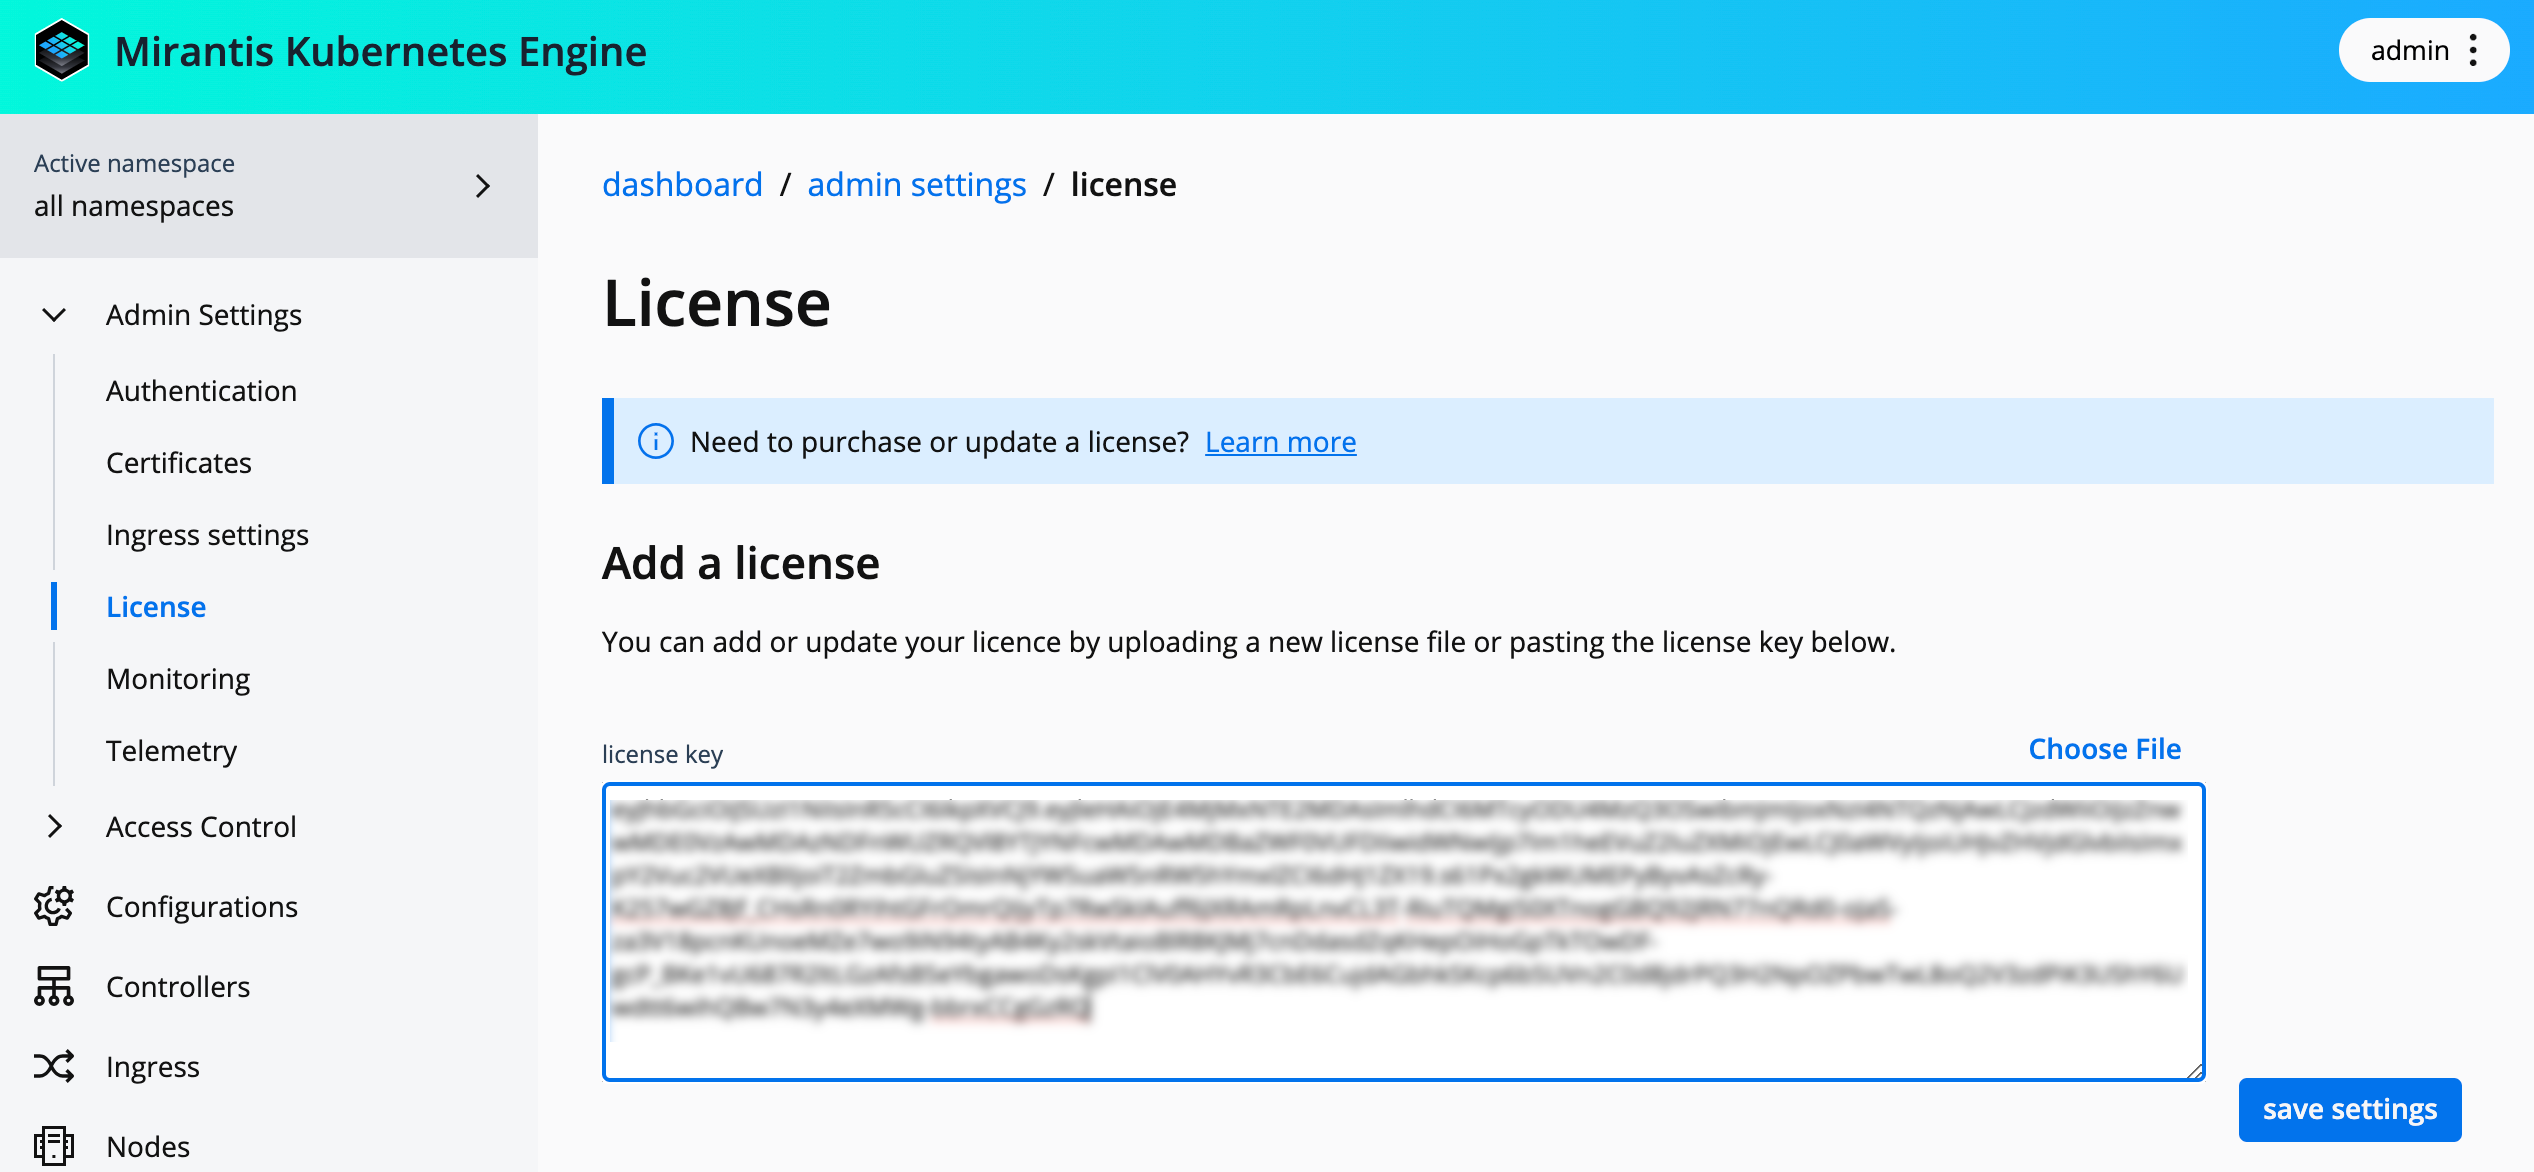Click Choose File to upload license
The width and height of the screenshot is (2534, 1172).
point(2104,749)
